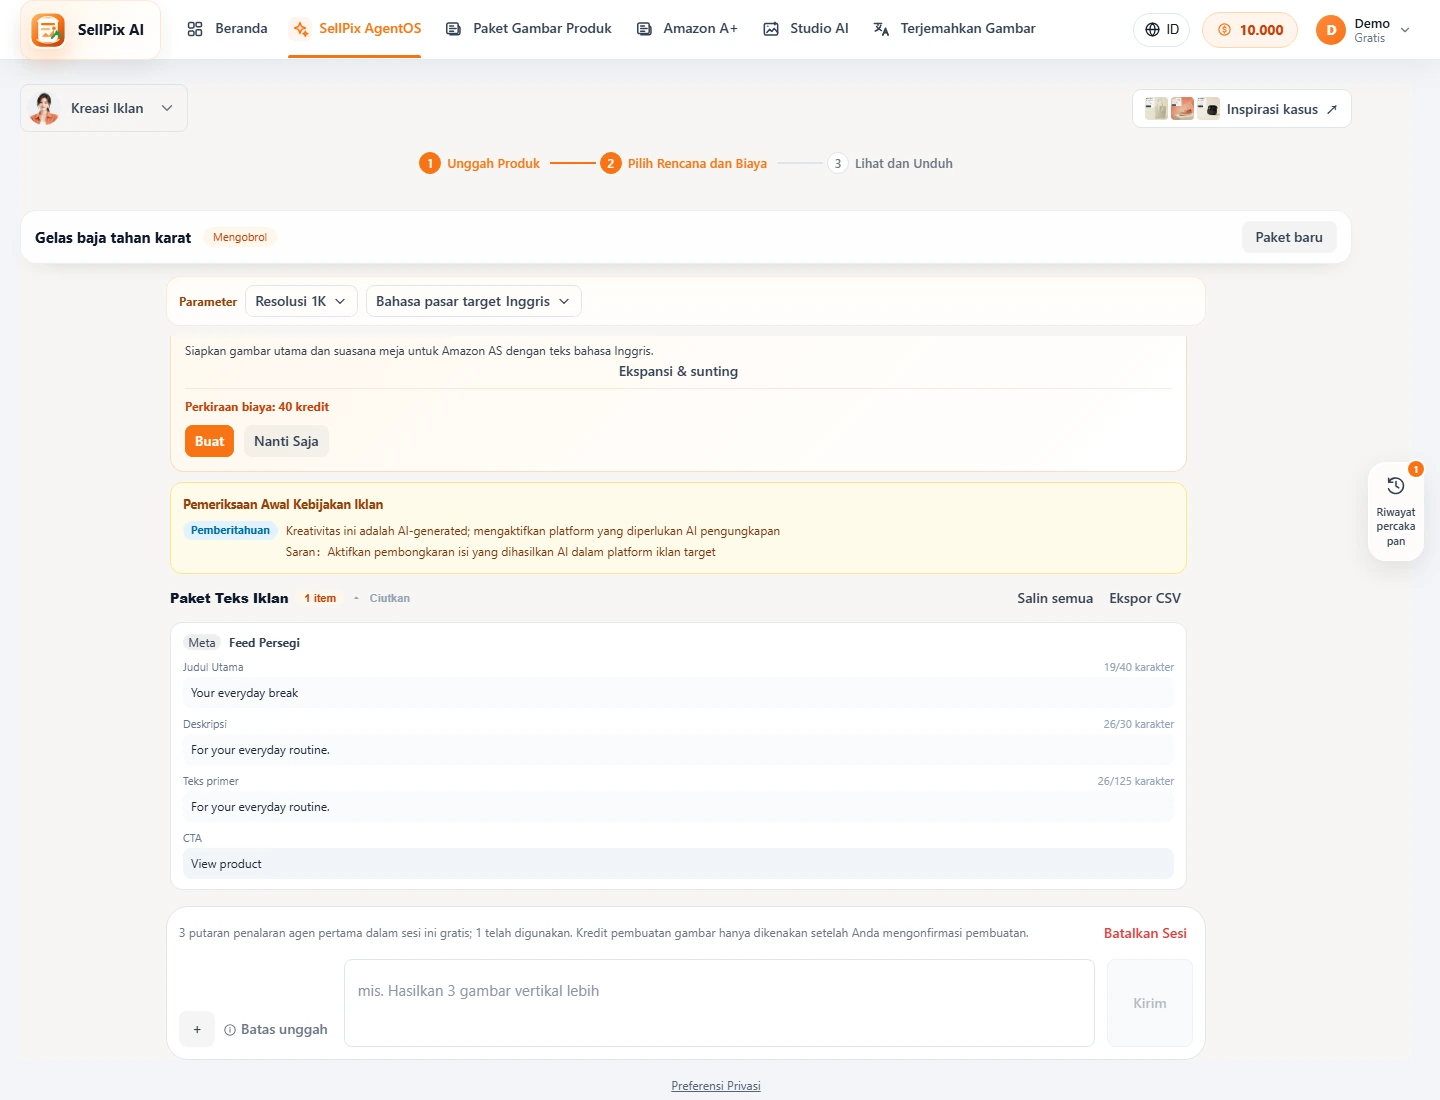Screen dimensions: 1440x1100
Task: Click the Inspirasi kasus external arrow icon
Action: (x=1332, y=109)
